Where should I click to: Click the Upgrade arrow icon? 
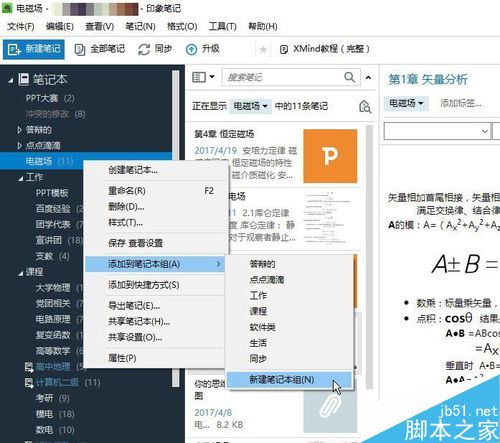(191, 50)
